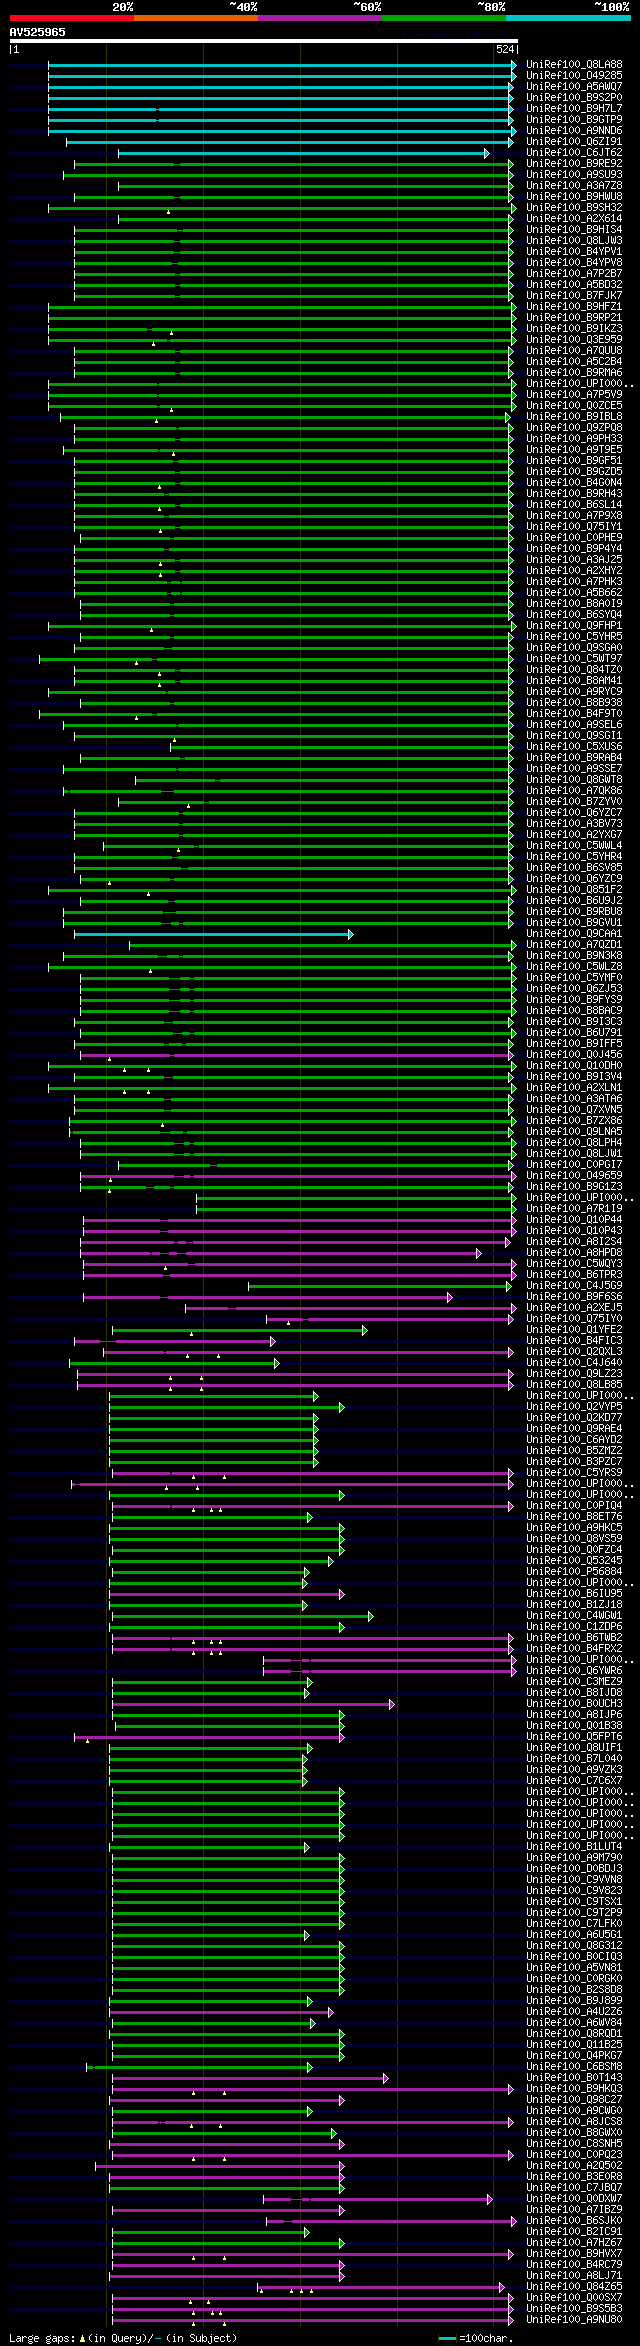The width and height of the screenshot is (640, 2346).
Task: Select the UniRef100_B4YPV8 label
Action: [574, 262]
